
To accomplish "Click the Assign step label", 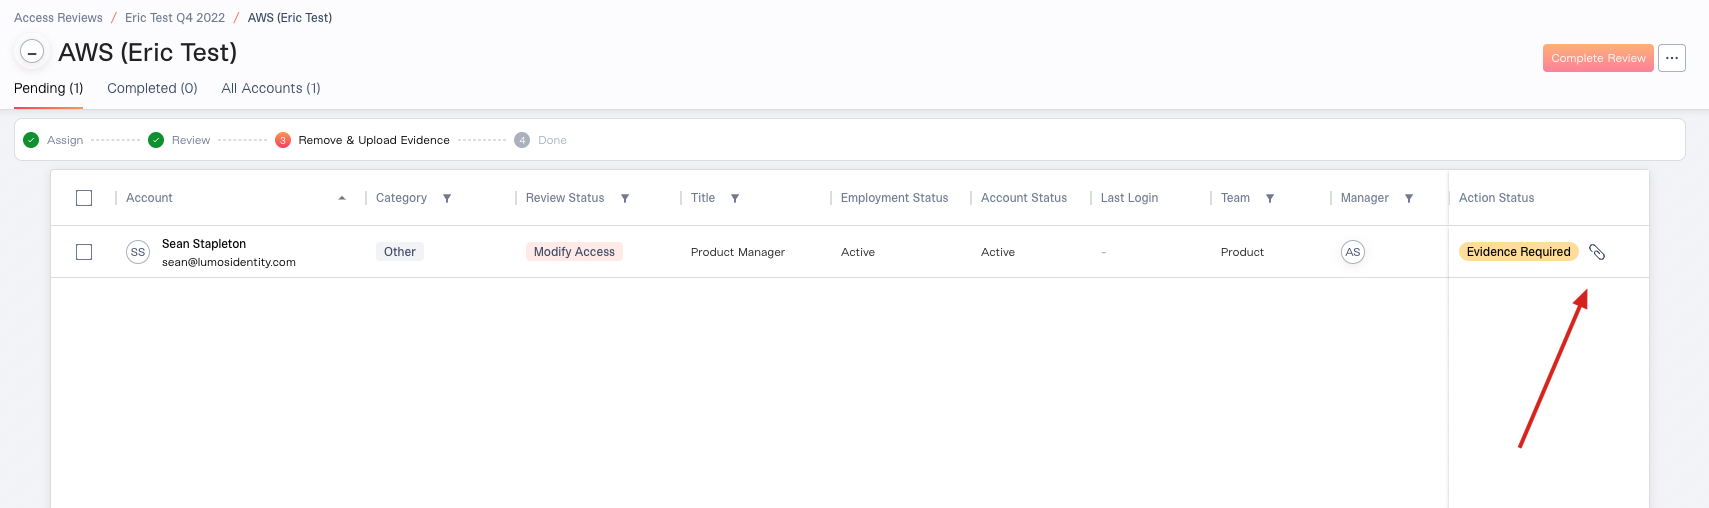I will [x=65, y=140].
